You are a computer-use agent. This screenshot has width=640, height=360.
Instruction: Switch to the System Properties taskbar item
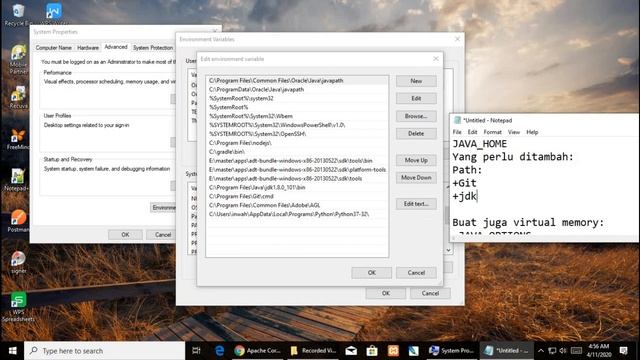[451, 351]
